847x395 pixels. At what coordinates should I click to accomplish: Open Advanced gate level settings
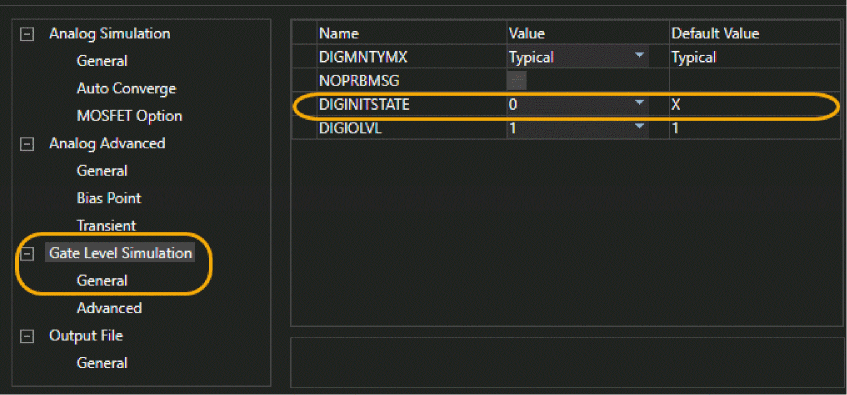[x=109, y=309]
